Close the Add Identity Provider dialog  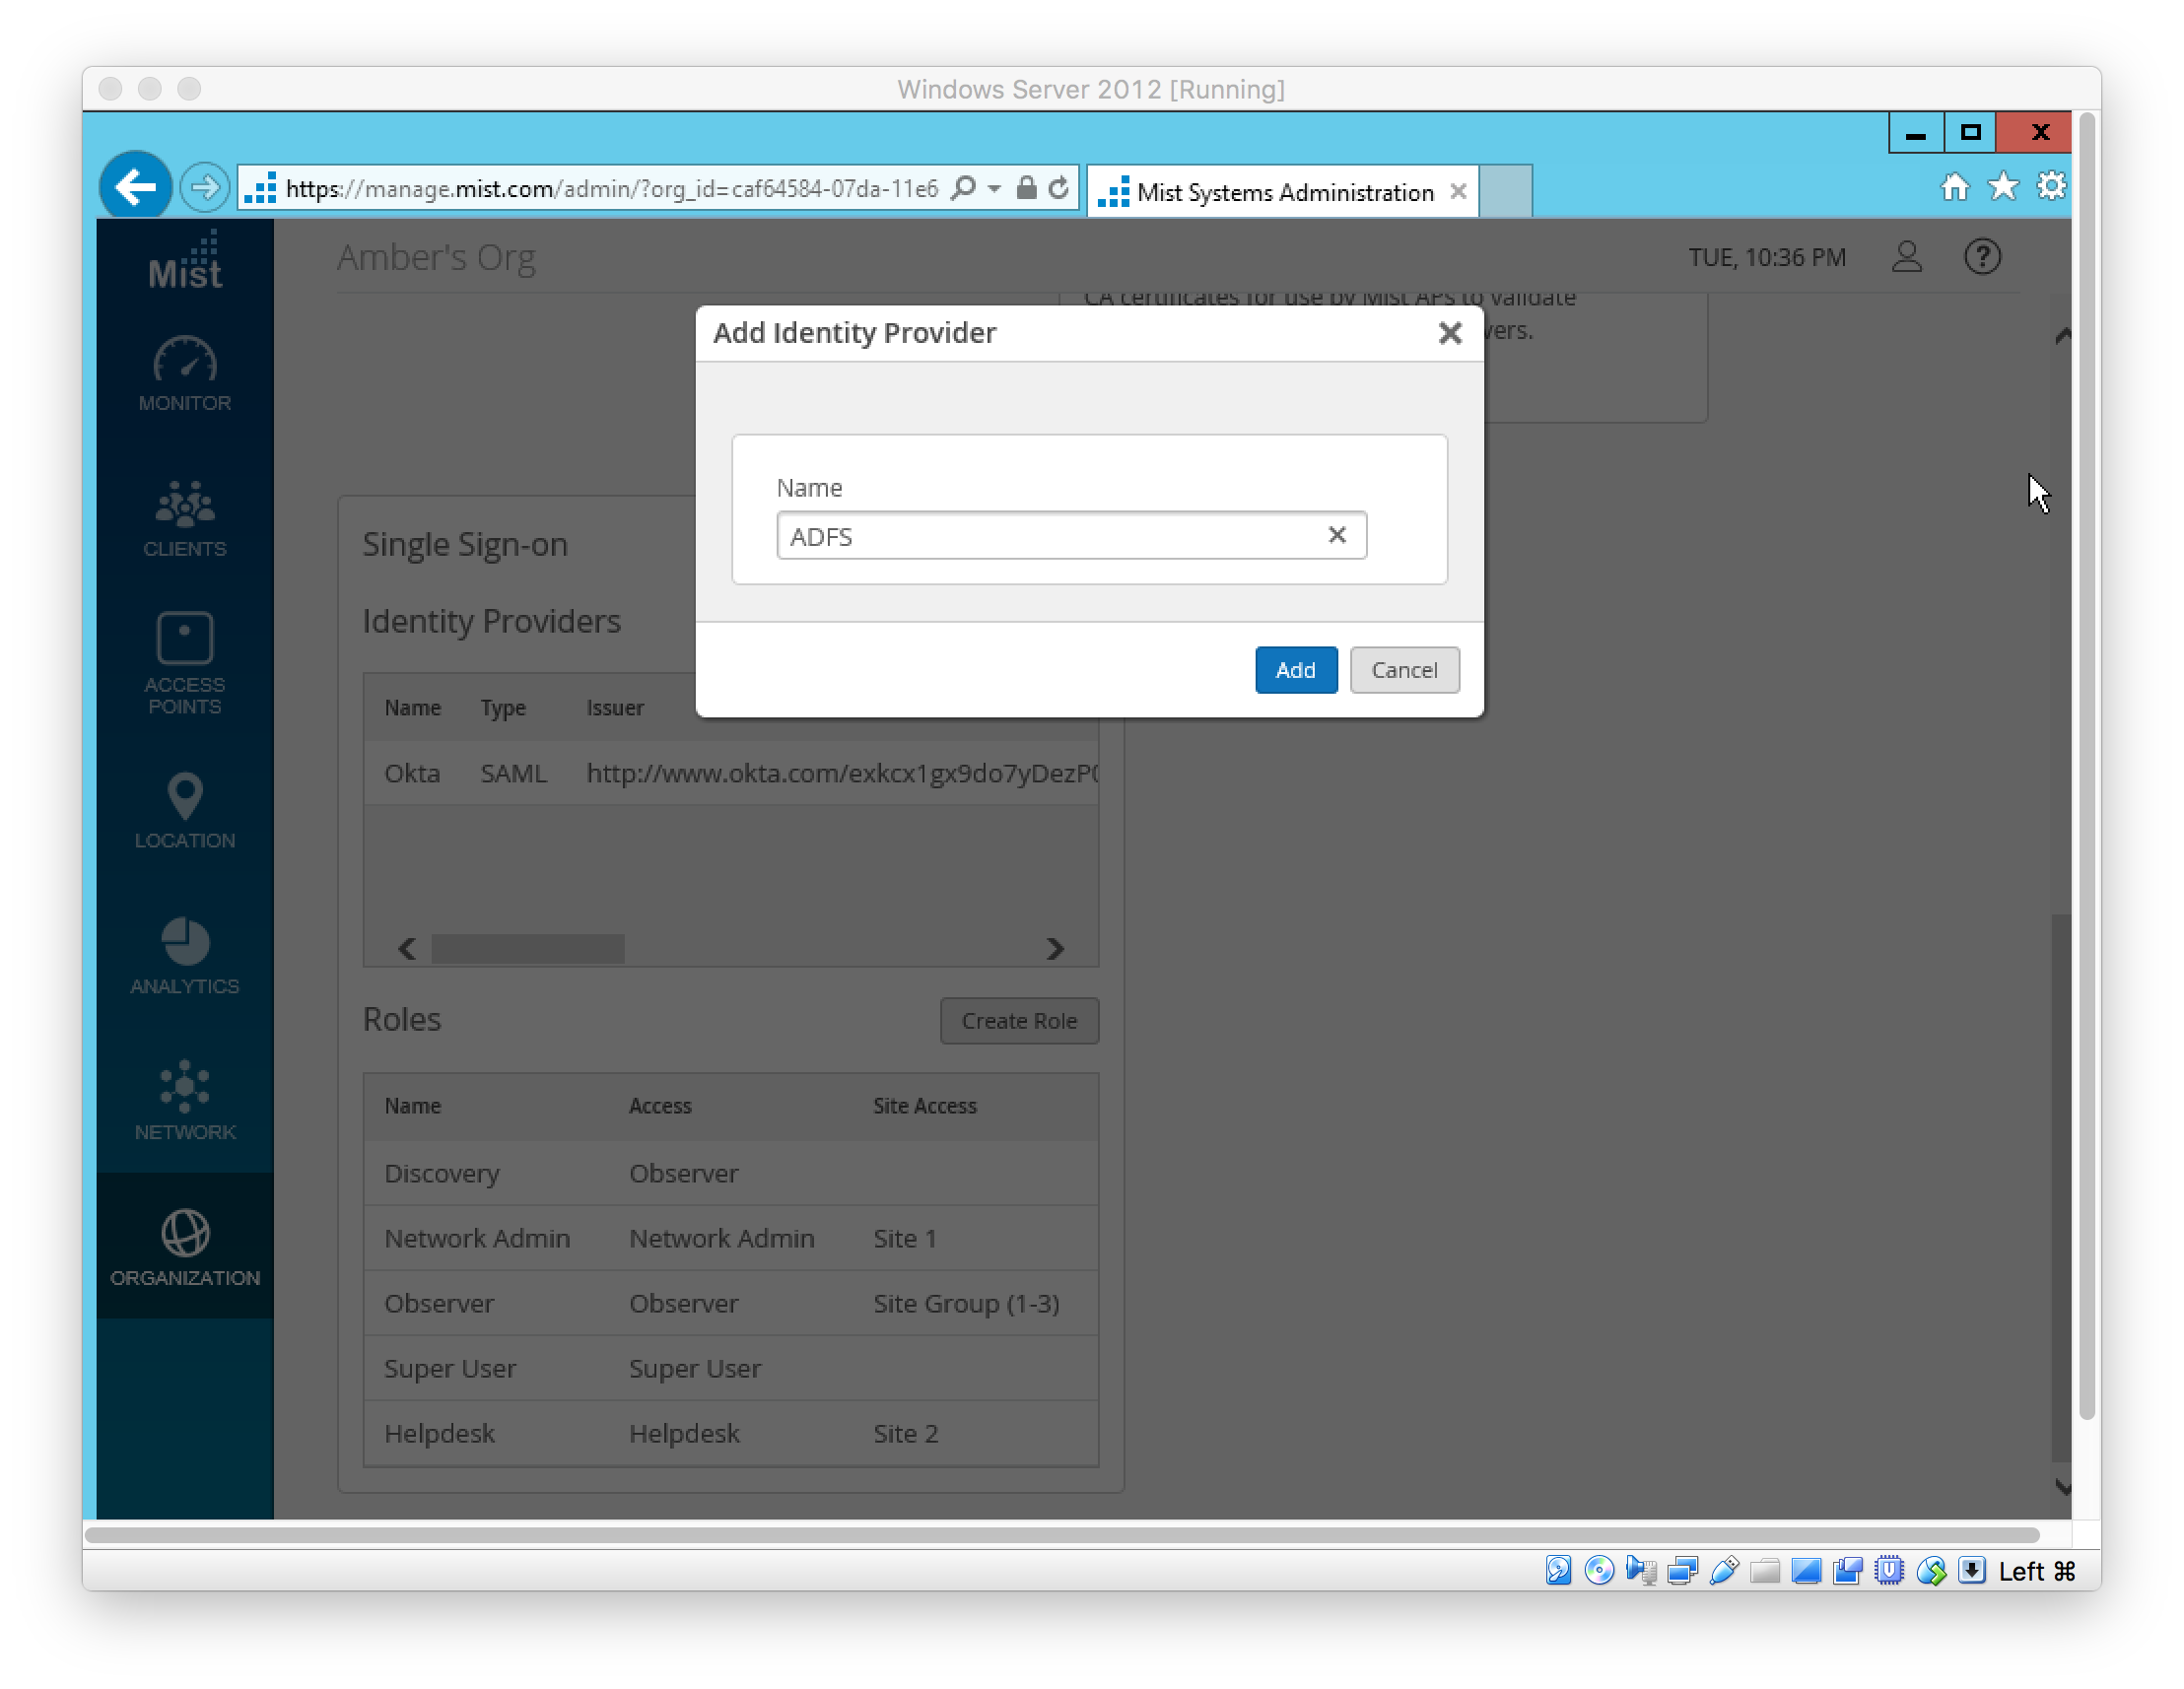tap(1449, 333)
